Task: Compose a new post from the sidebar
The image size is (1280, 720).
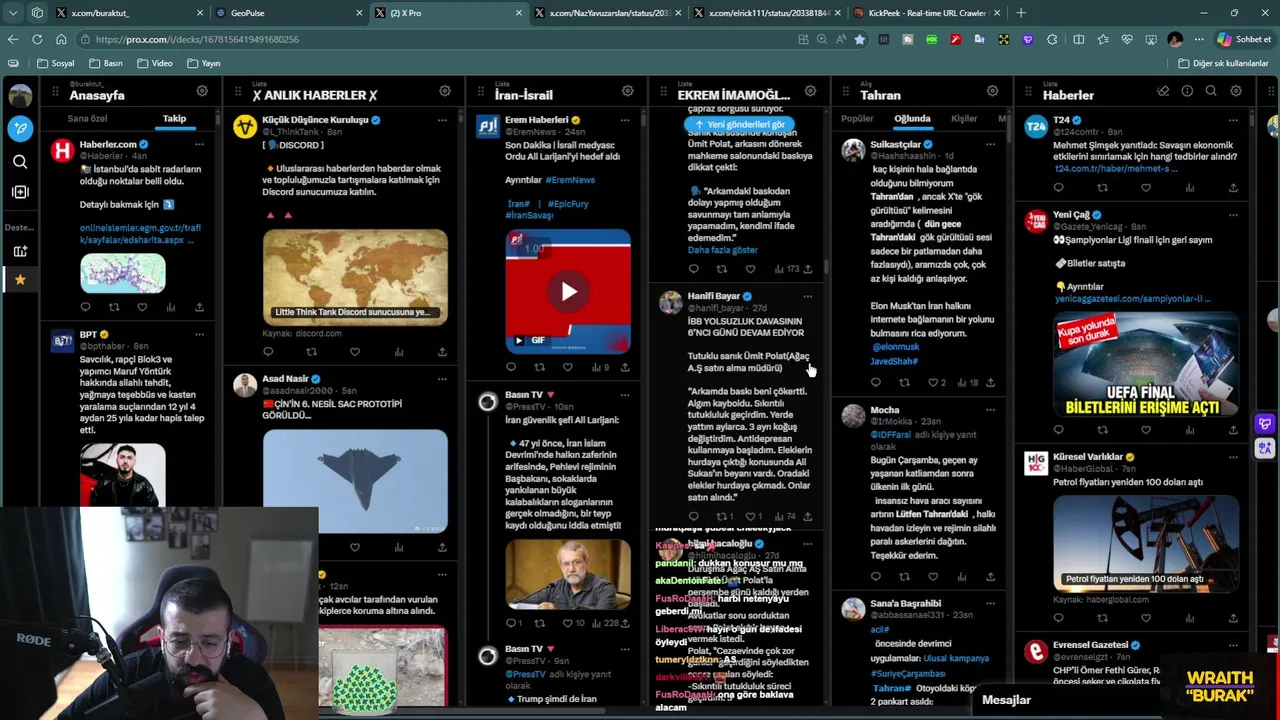Action: tap(20, 128)
